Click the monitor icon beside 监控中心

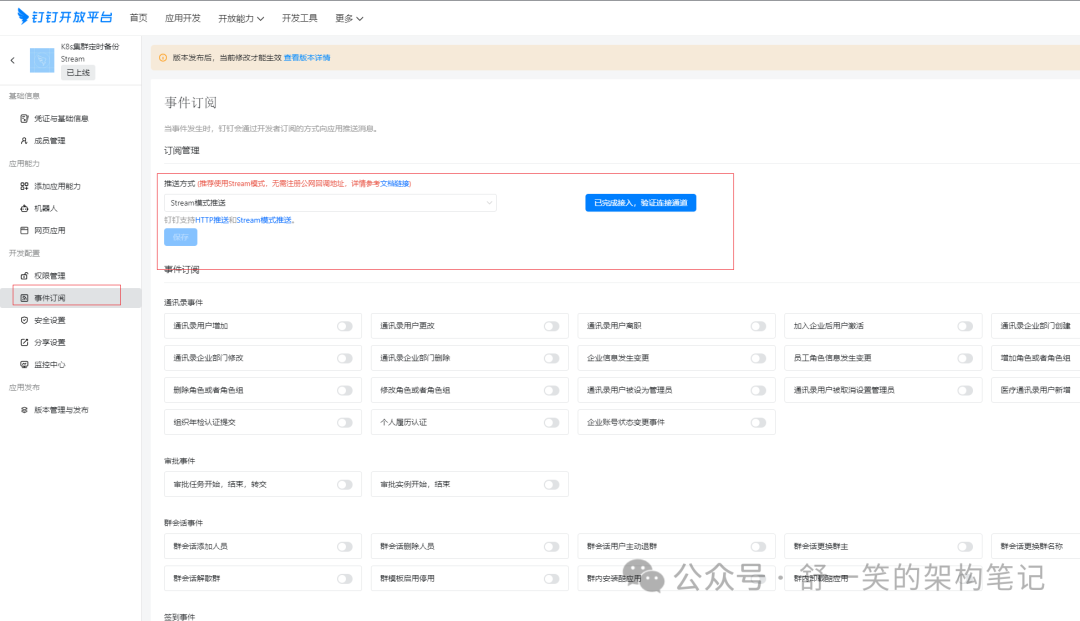coord(24,364)
